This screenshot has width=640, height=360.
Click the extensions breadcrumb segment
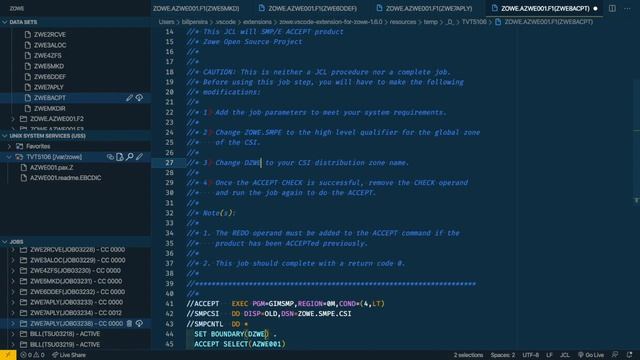257,22
